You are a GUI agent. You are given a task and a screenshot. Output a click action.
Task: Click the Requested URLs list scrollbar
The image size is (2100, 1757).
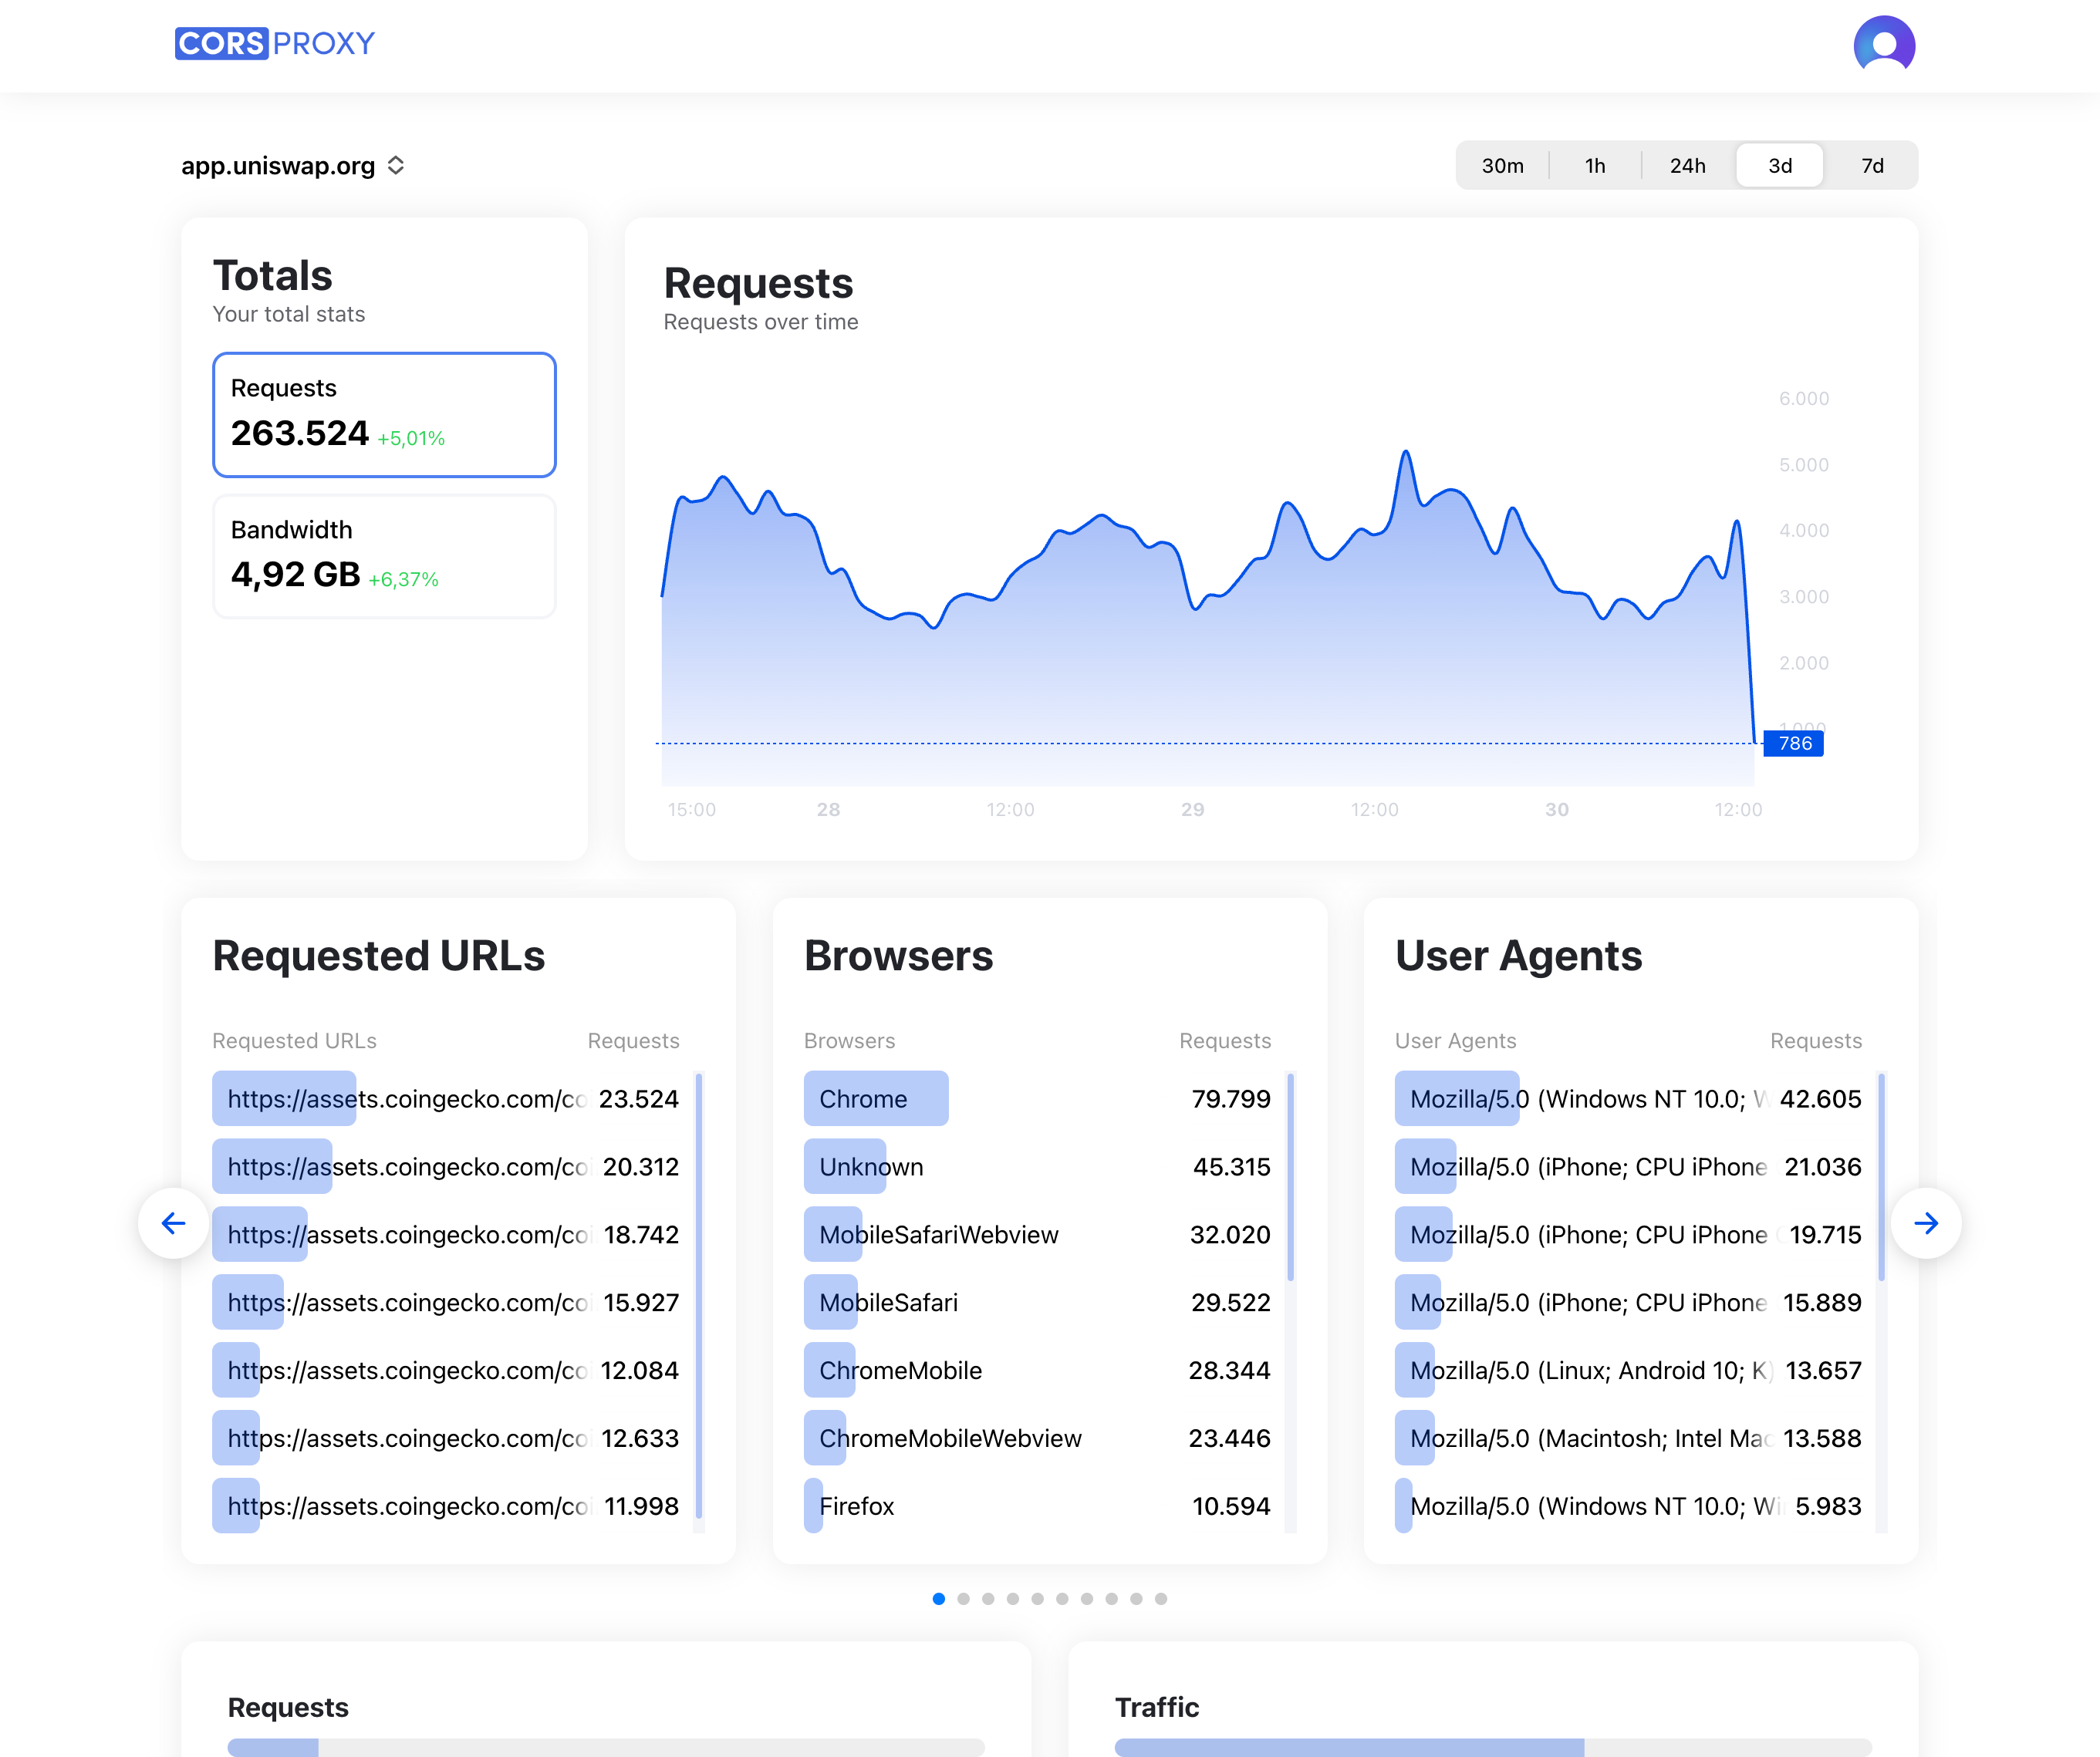point(698,1295)
